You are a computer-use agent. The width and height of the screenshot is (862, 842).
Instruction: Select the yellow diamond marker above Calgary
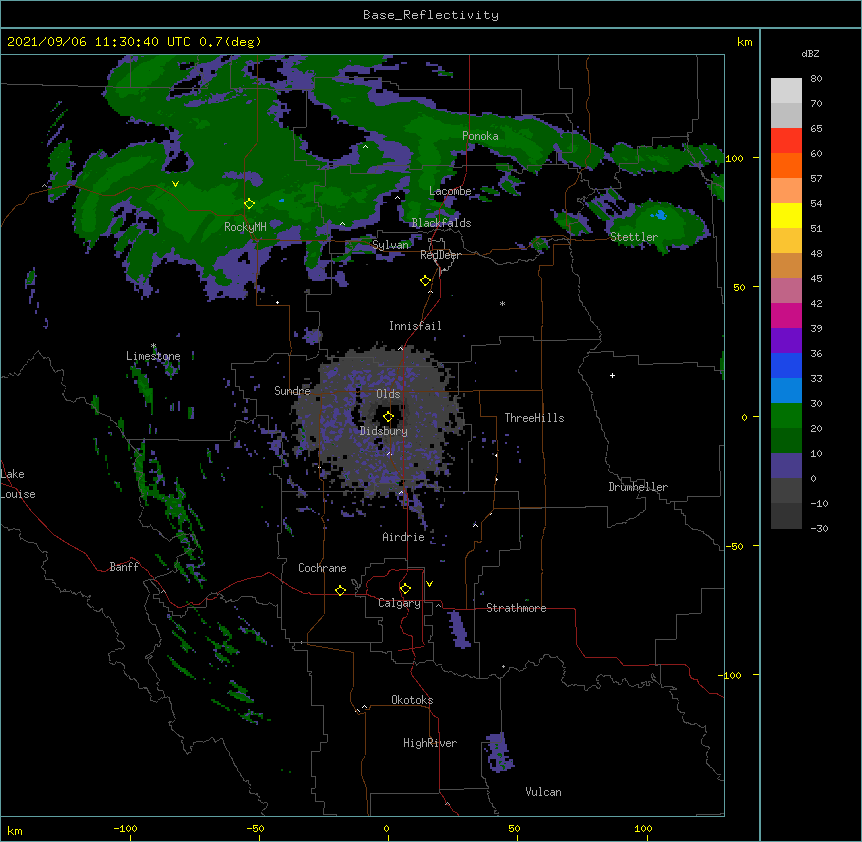coord(405,589)
